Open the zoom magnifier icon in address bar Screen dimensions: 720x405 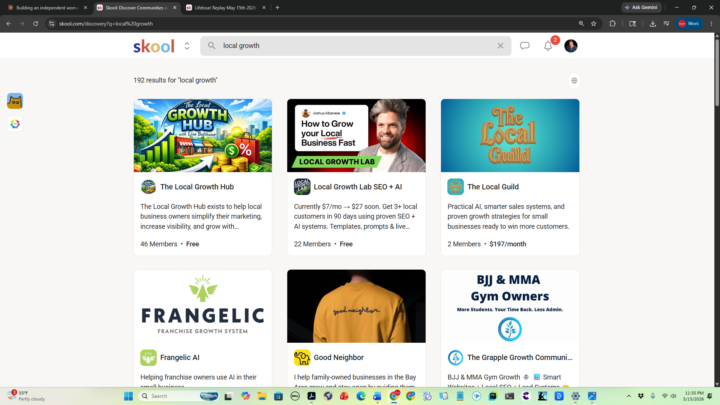pyautogui.click(x=581, y=23)
